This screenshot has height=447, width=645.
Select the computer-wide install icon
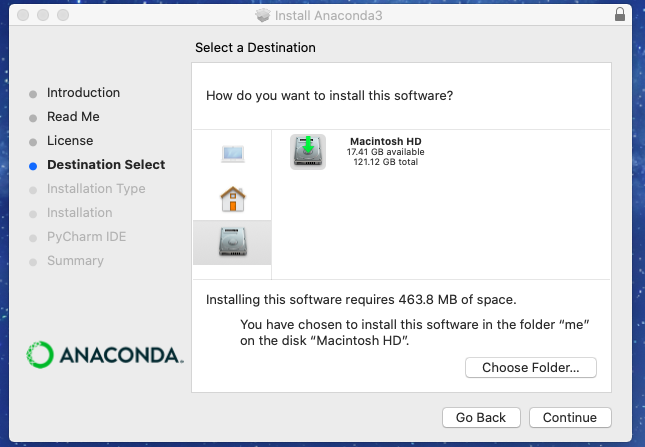pos(232,153)
